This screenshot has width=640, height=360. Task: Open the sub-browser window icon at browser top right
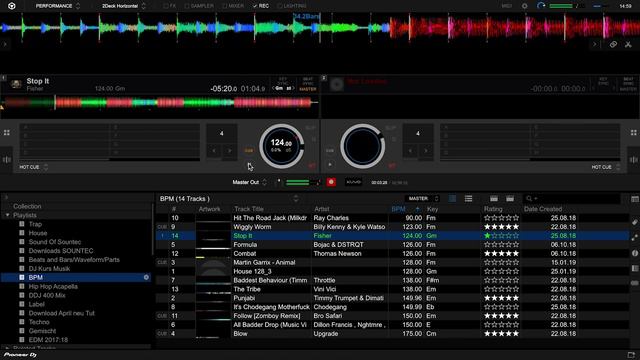[635, 199]
